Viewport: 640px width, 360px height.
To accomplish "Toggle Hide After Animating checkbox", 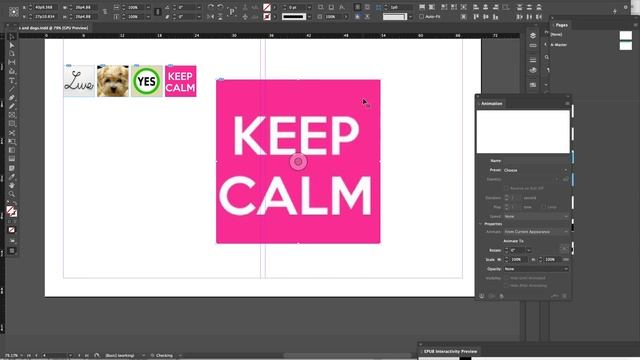I will (506, 285).
